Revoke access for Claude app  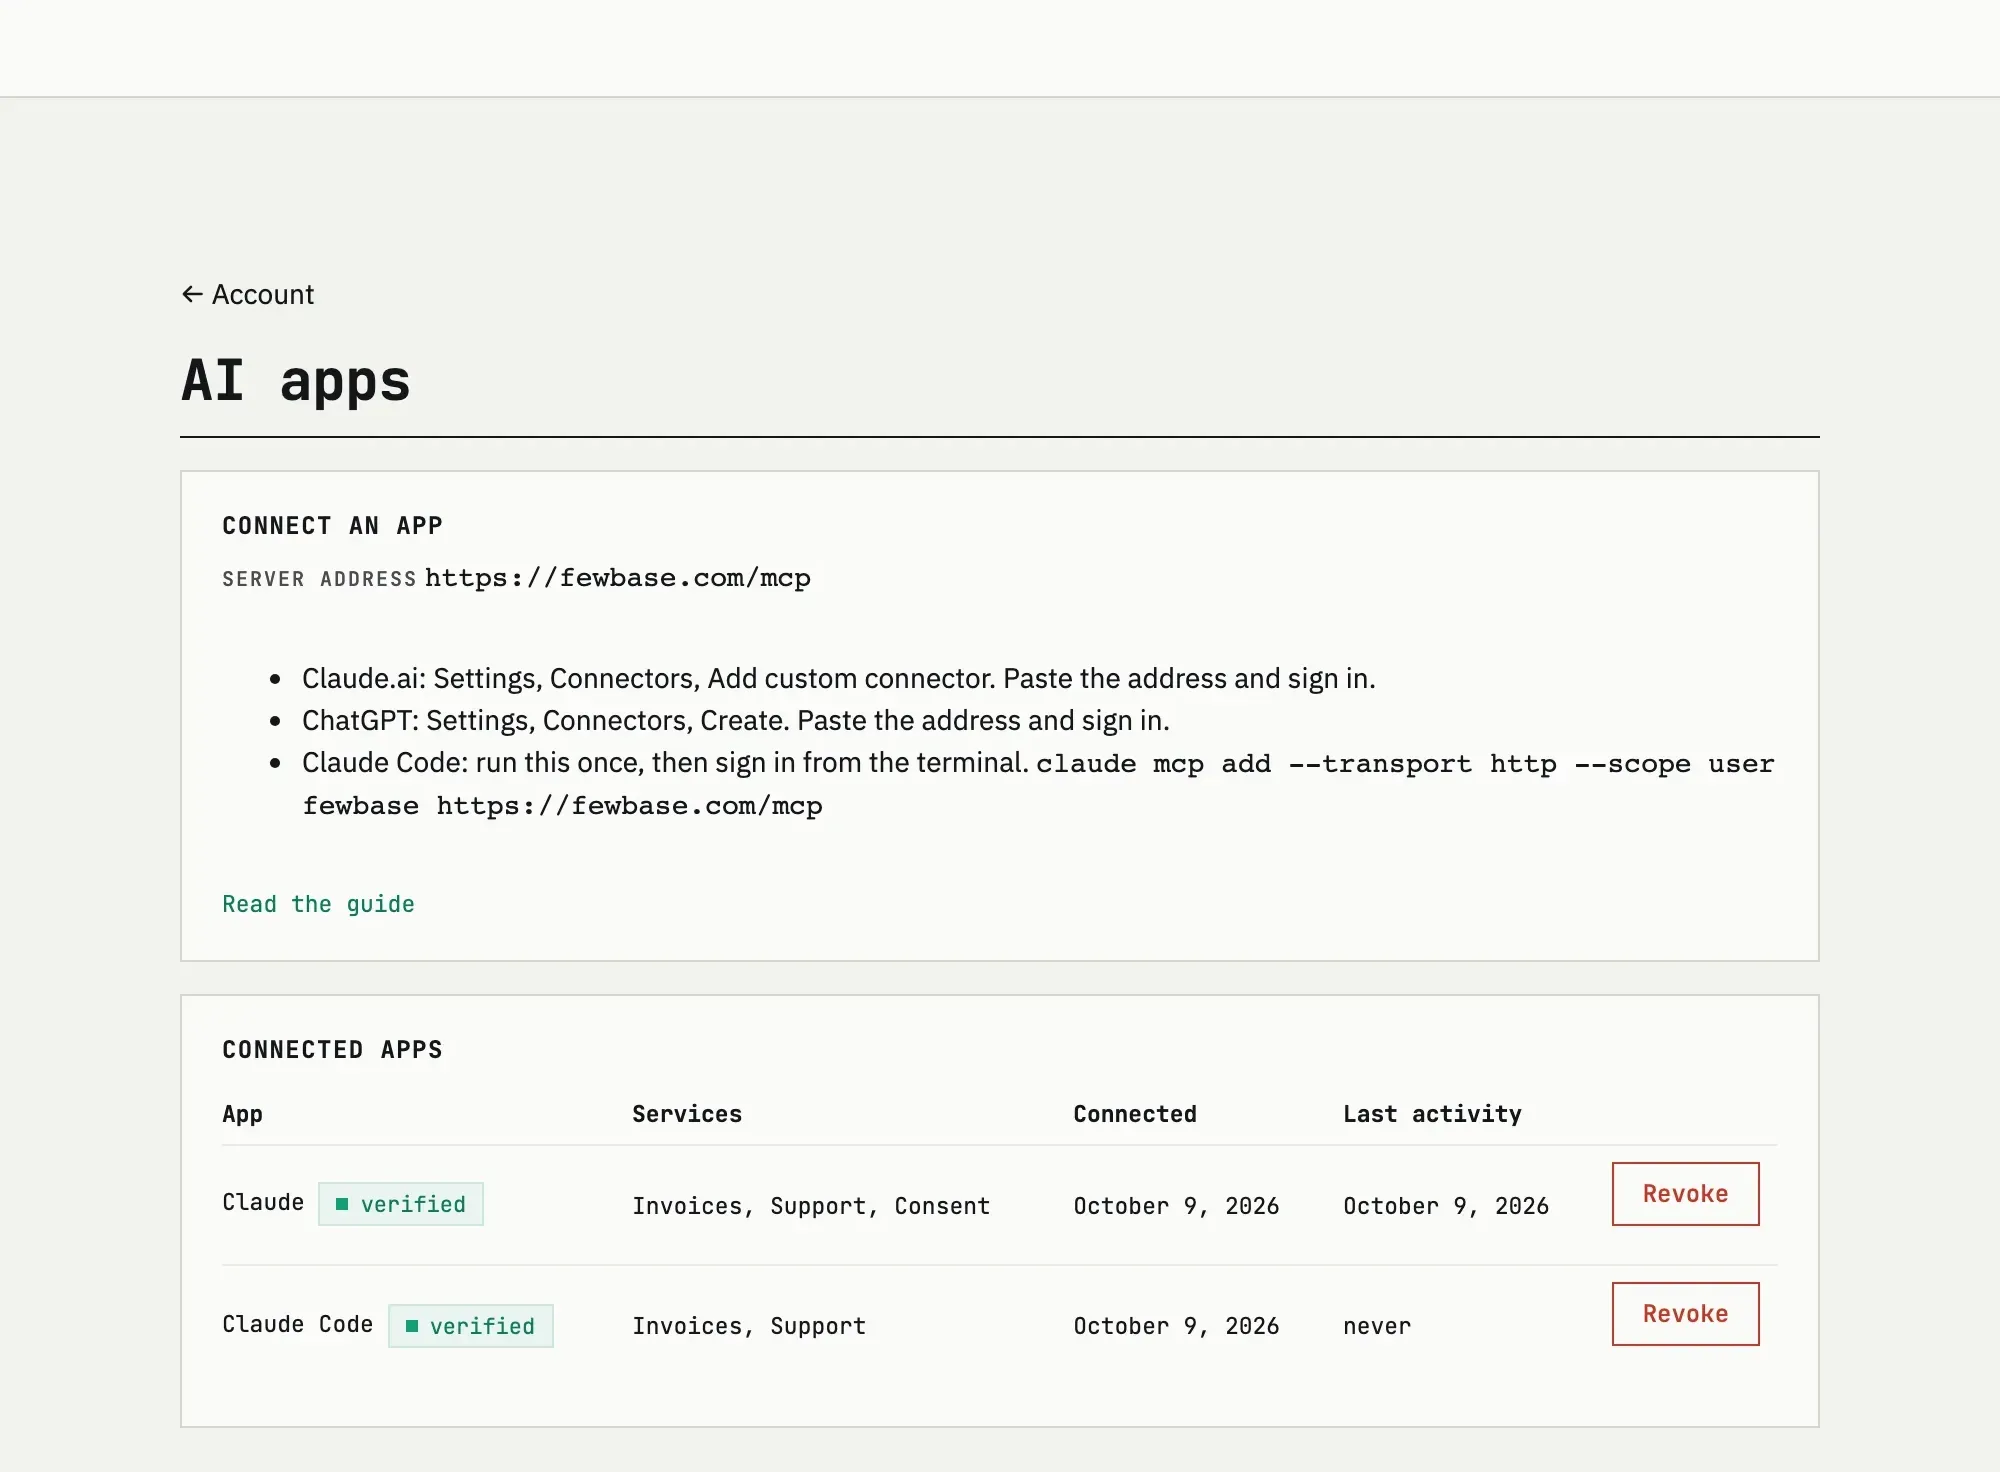[1685, 1194]
